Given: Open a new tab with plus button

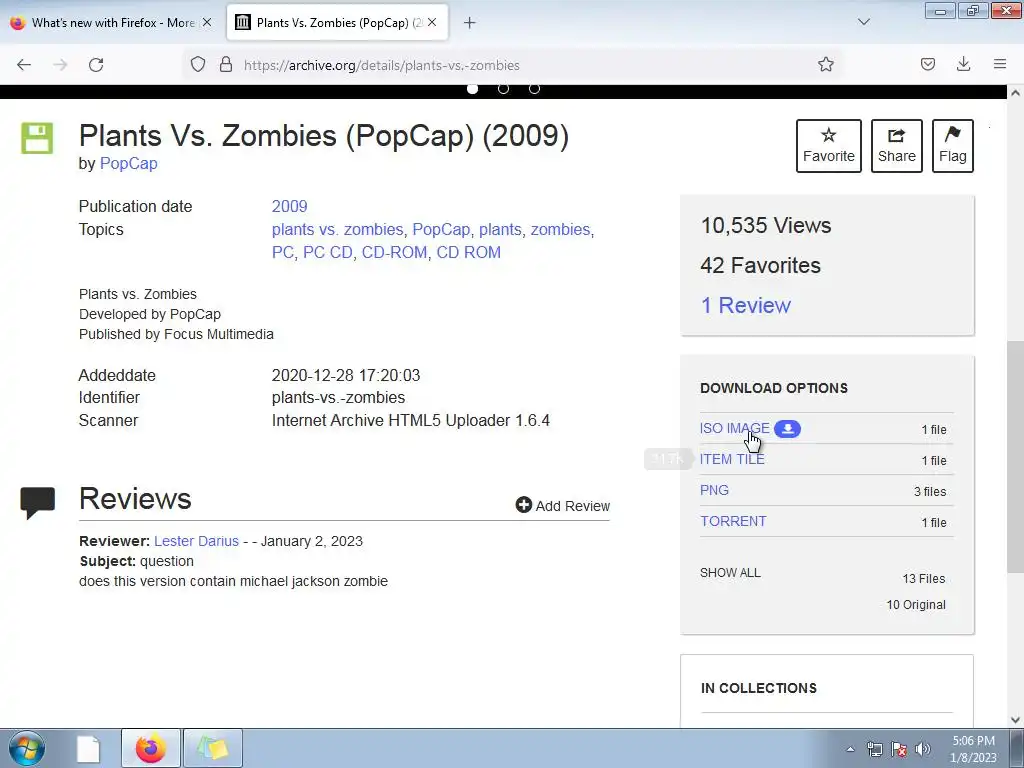Looking at the screenshot, I should point(470,23).
